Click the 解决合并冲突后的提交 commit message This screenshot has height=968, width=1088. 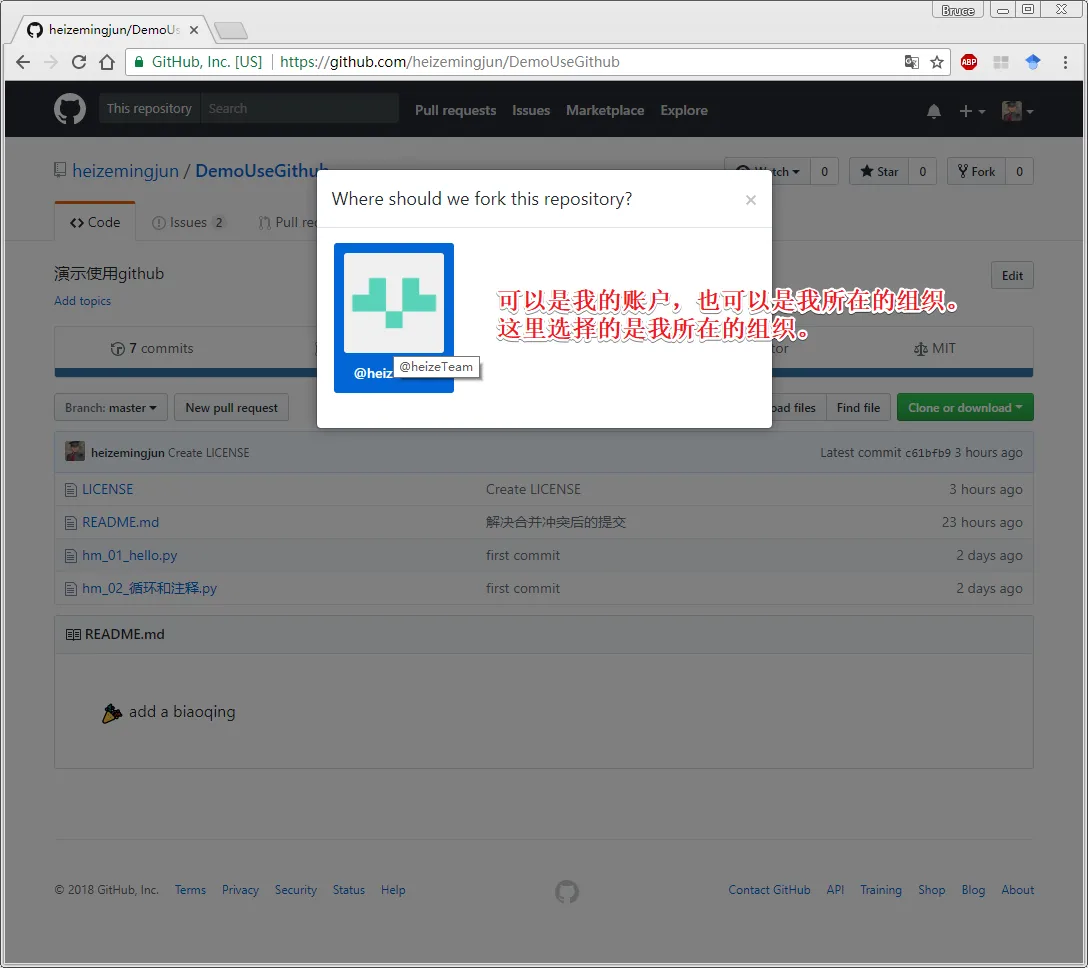556,522
